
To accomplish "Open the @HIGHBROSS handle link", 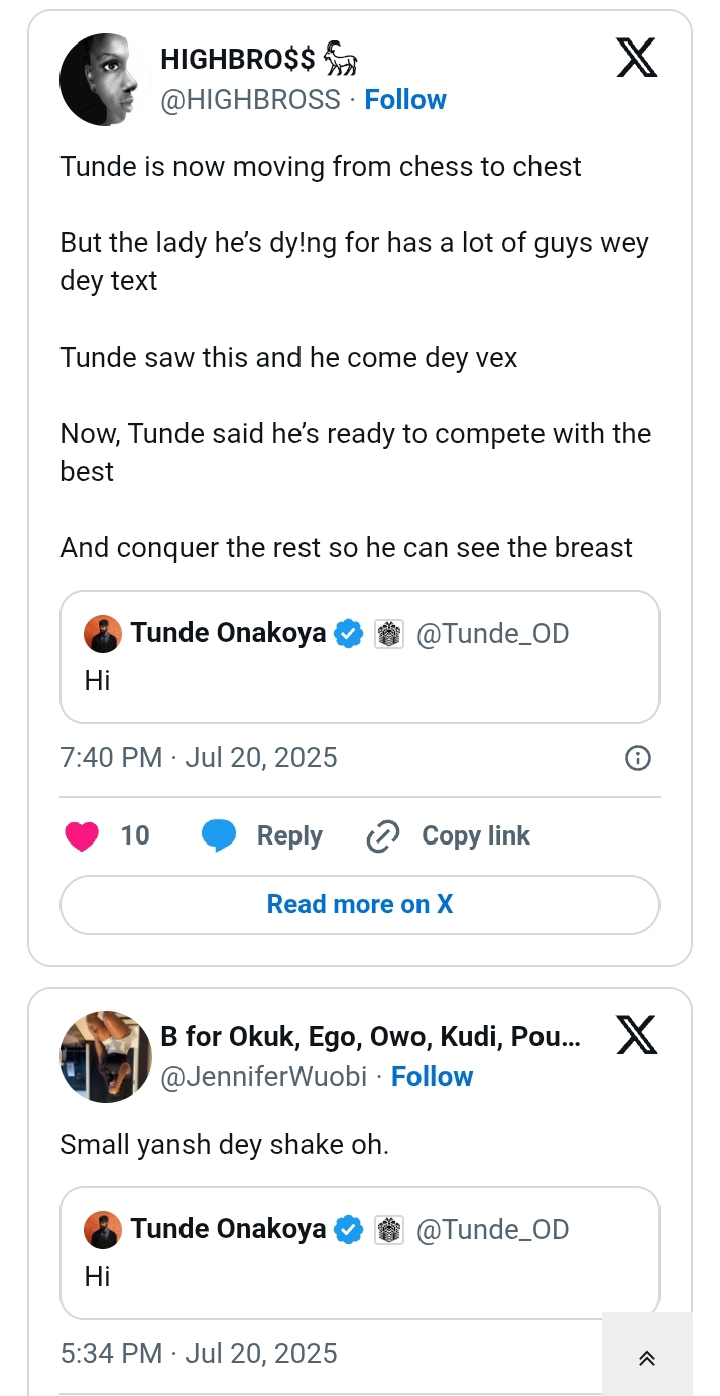I will [x=250, y=100].
